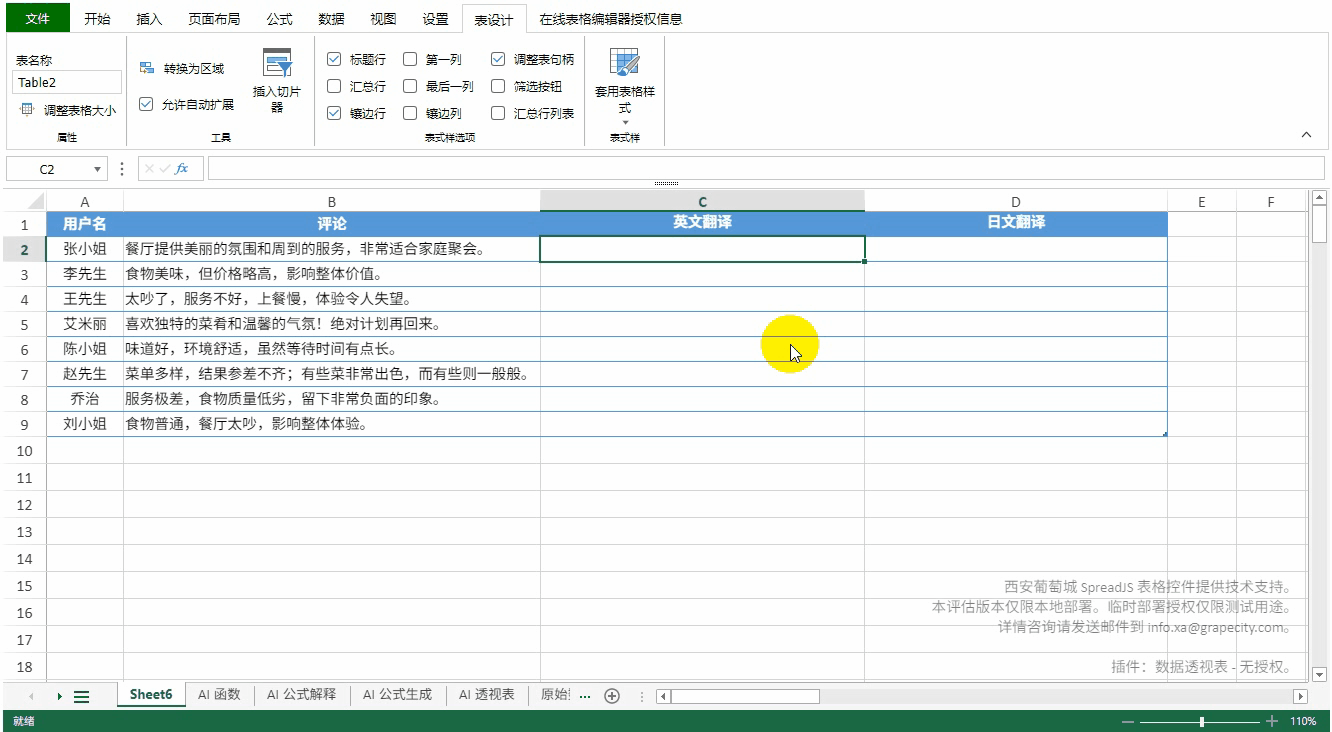1332x732 pixels.
Task: Select row 5 header
Action: click(x=25, y=325)
